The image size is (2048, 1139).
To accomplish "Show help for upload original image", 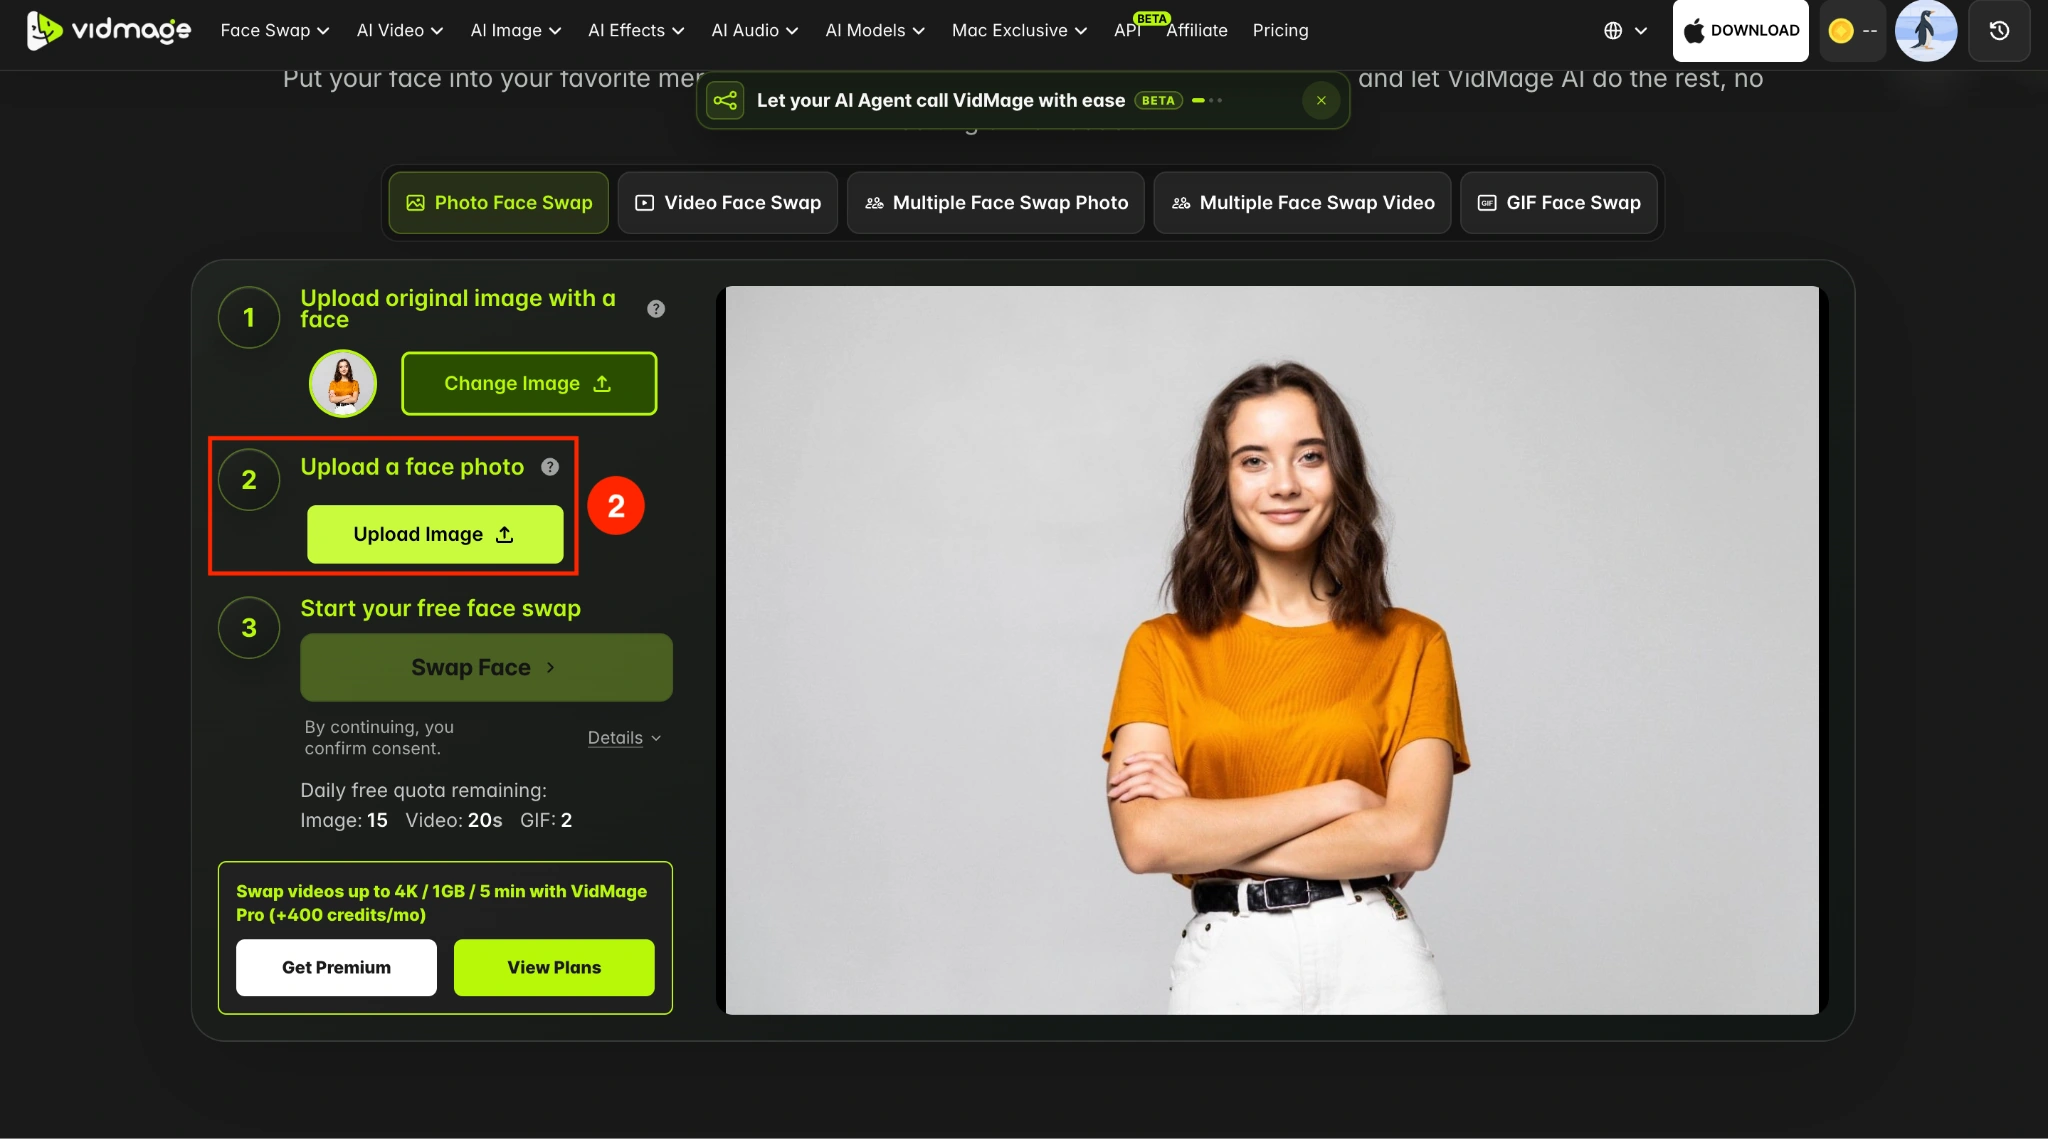I will (x=656, y=309).
